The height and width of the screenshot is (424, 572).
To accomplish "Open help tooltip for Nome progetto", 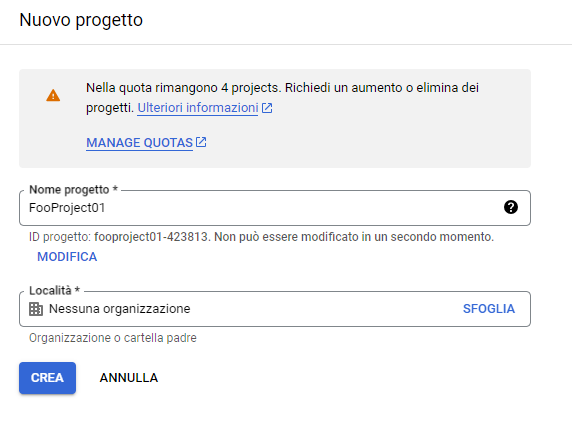I will (x=511, y=207).
